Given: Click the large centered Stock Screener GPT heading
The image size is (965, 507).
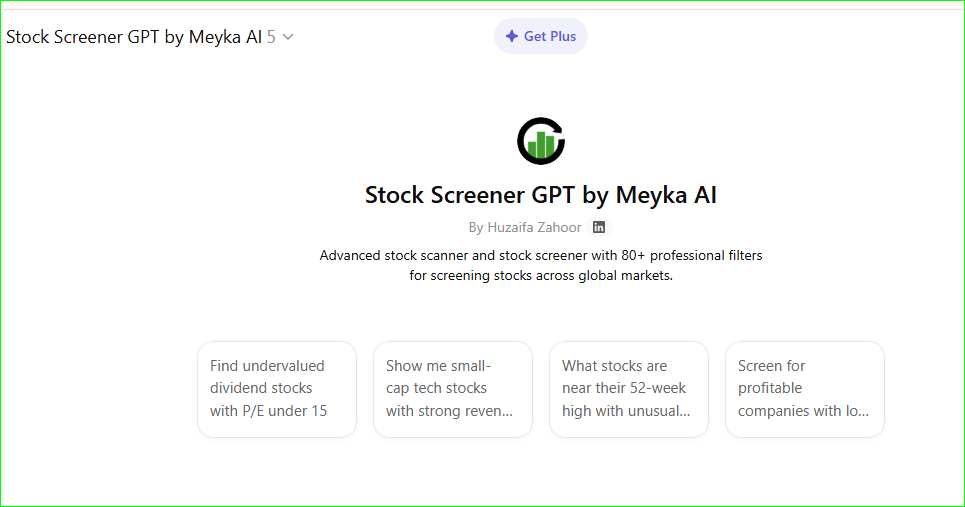Looking at the screenshot, I should tap(541, 194).
